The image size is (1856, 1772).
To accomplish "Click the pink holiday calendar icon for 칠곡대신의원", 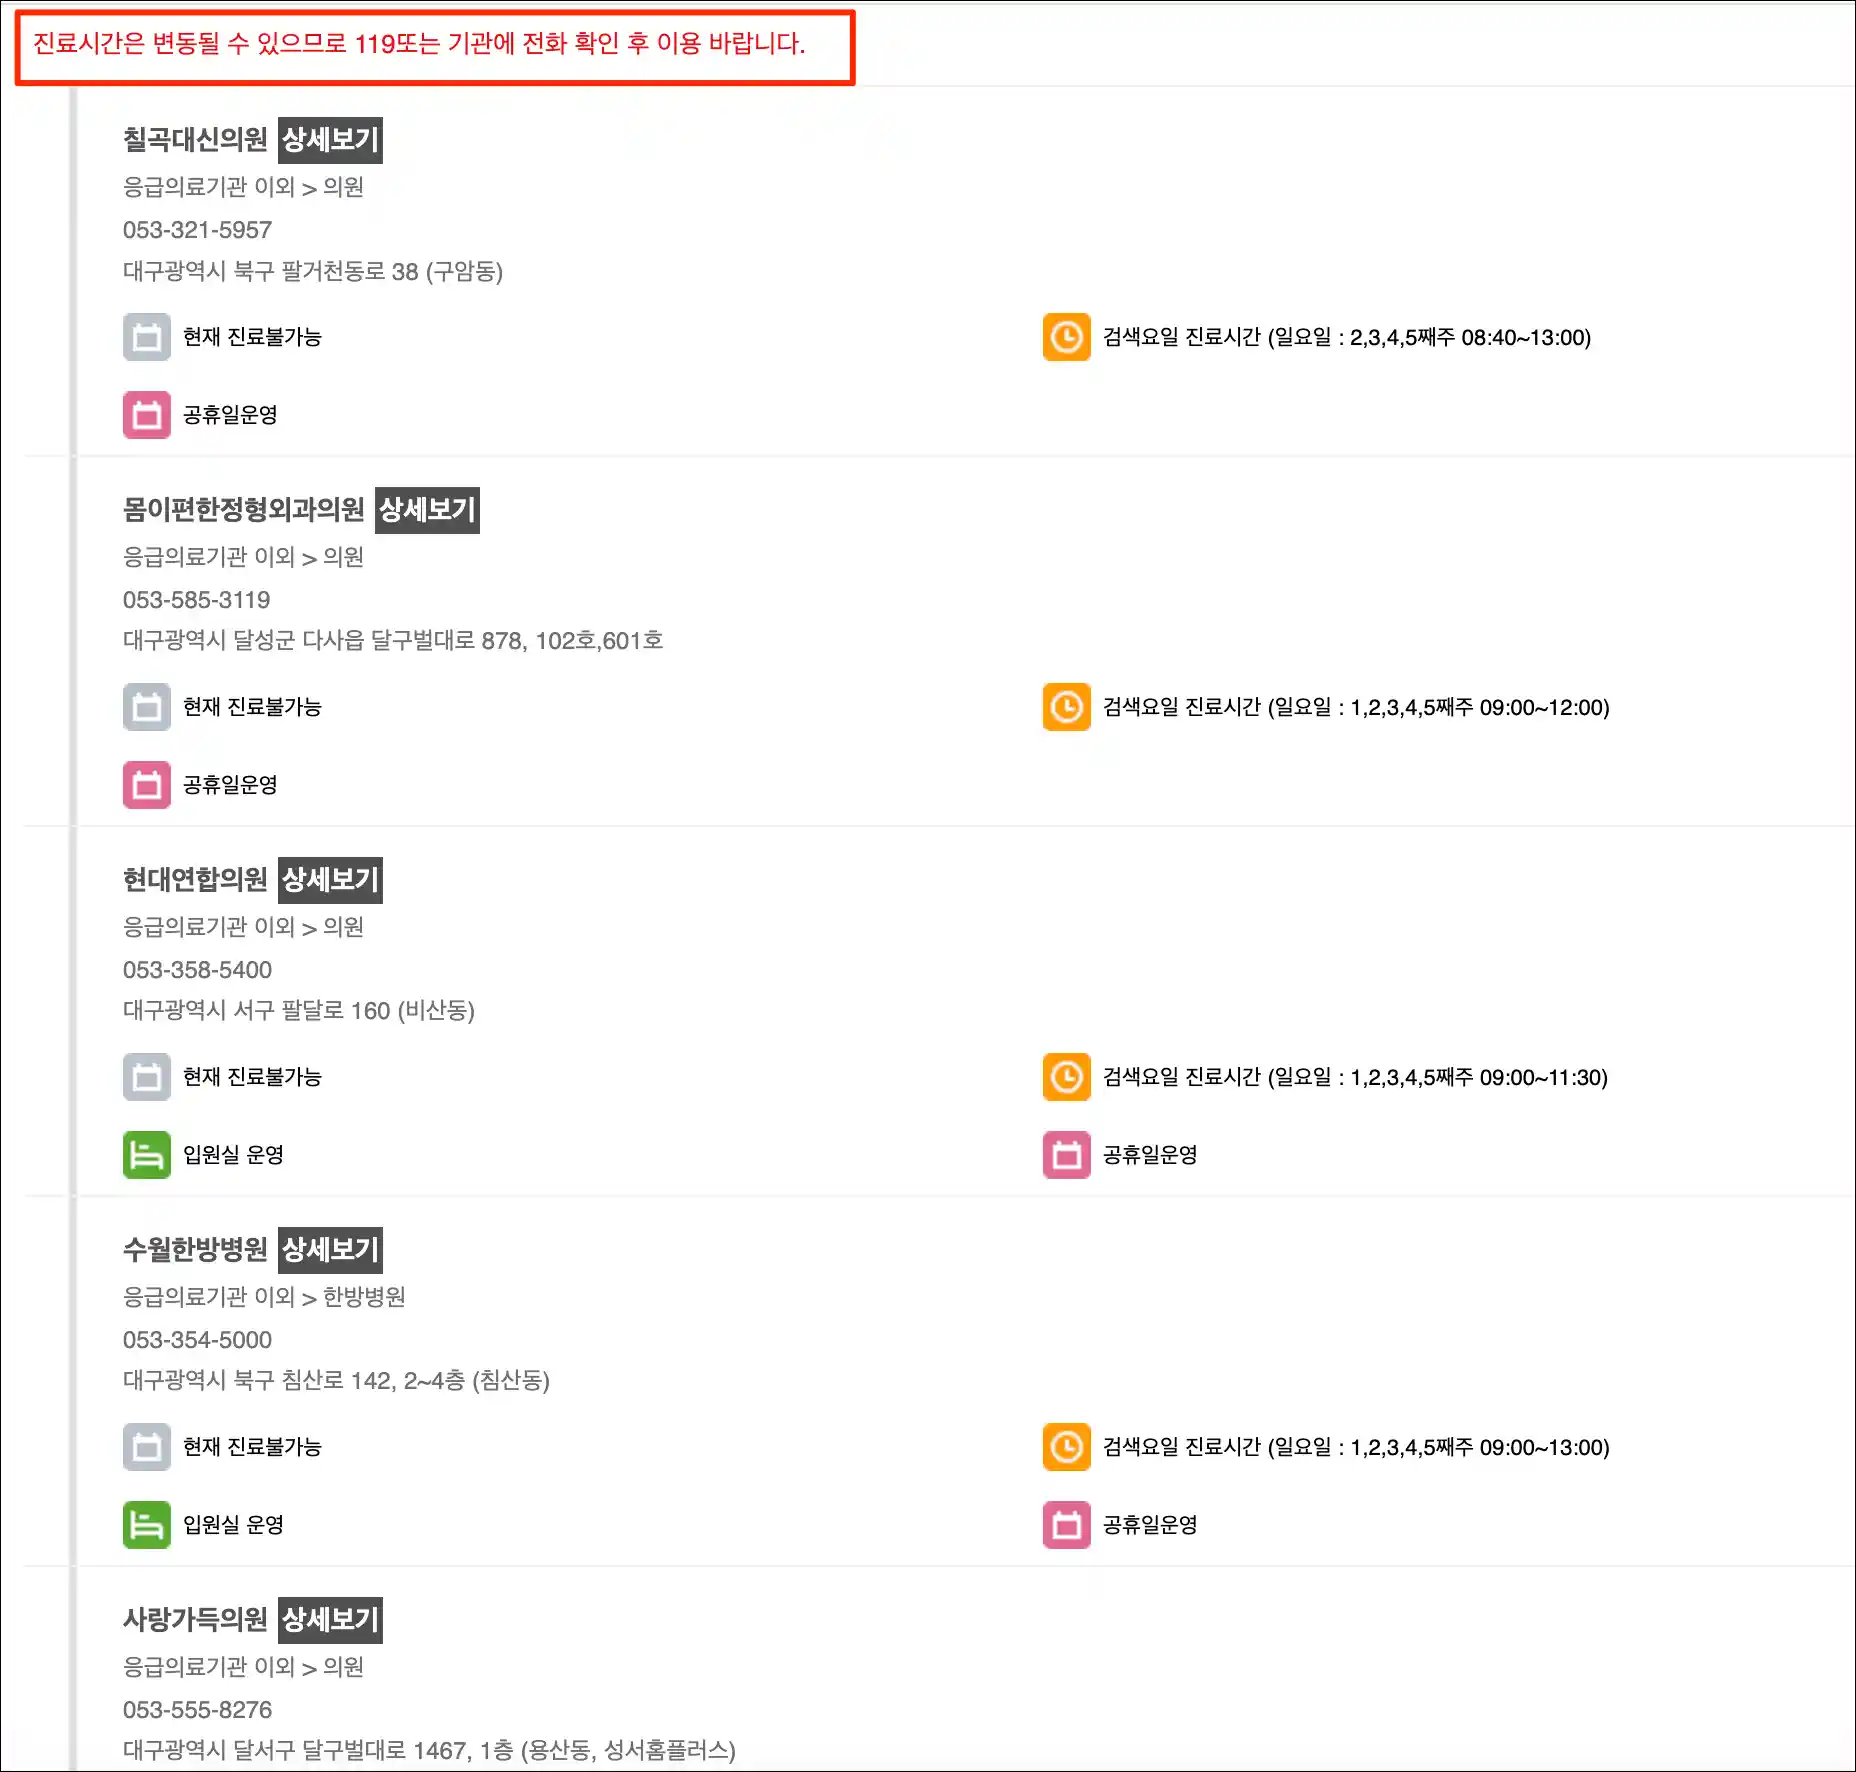I will pos(147,415).
